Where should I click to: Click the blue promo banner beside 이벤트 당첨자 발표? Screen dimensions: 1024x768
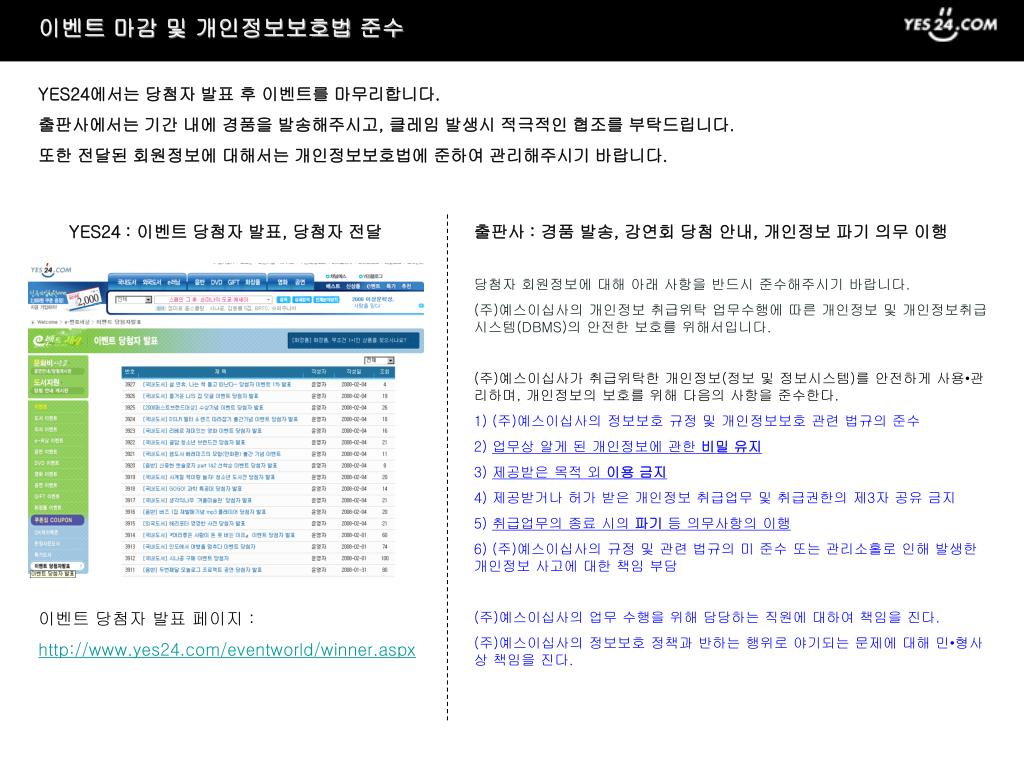pyautogui.click(x=353, y=340)
